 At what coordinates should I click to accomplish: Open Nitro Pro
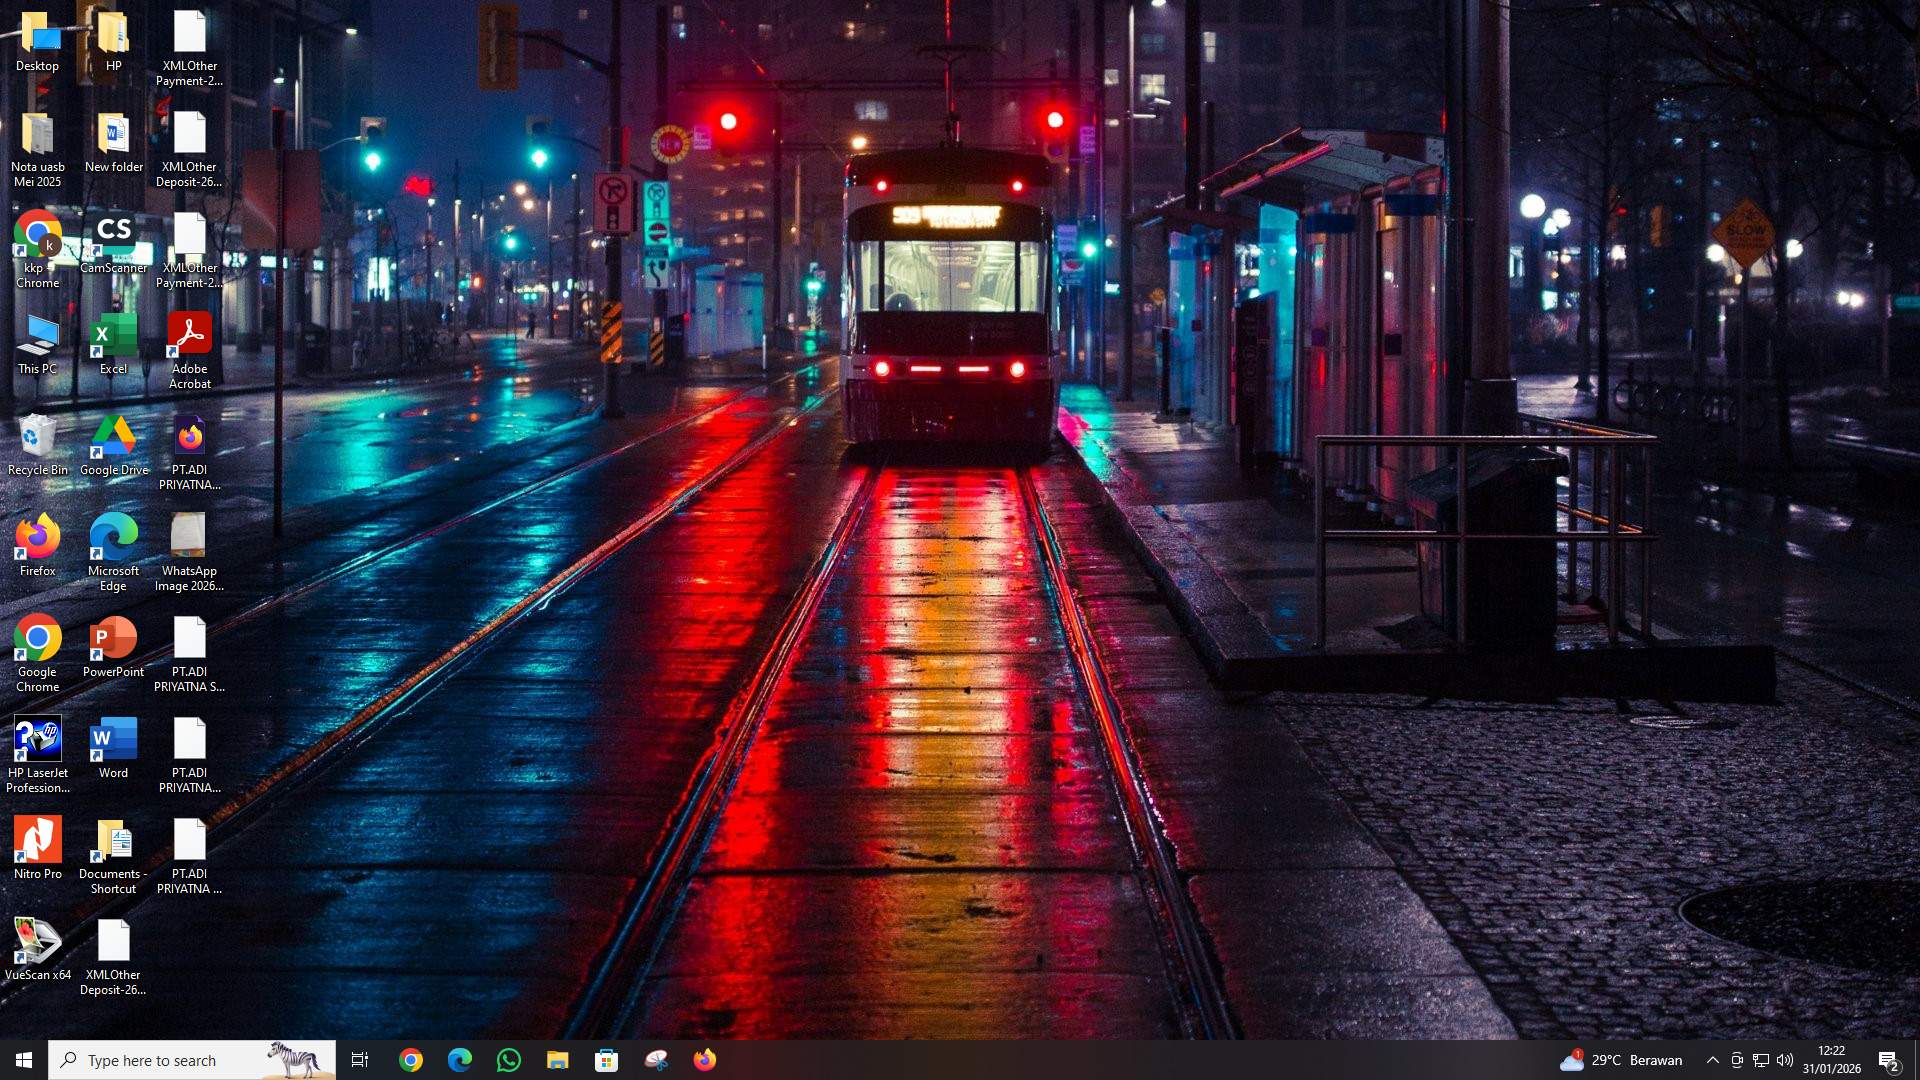(x=37, y=840)
